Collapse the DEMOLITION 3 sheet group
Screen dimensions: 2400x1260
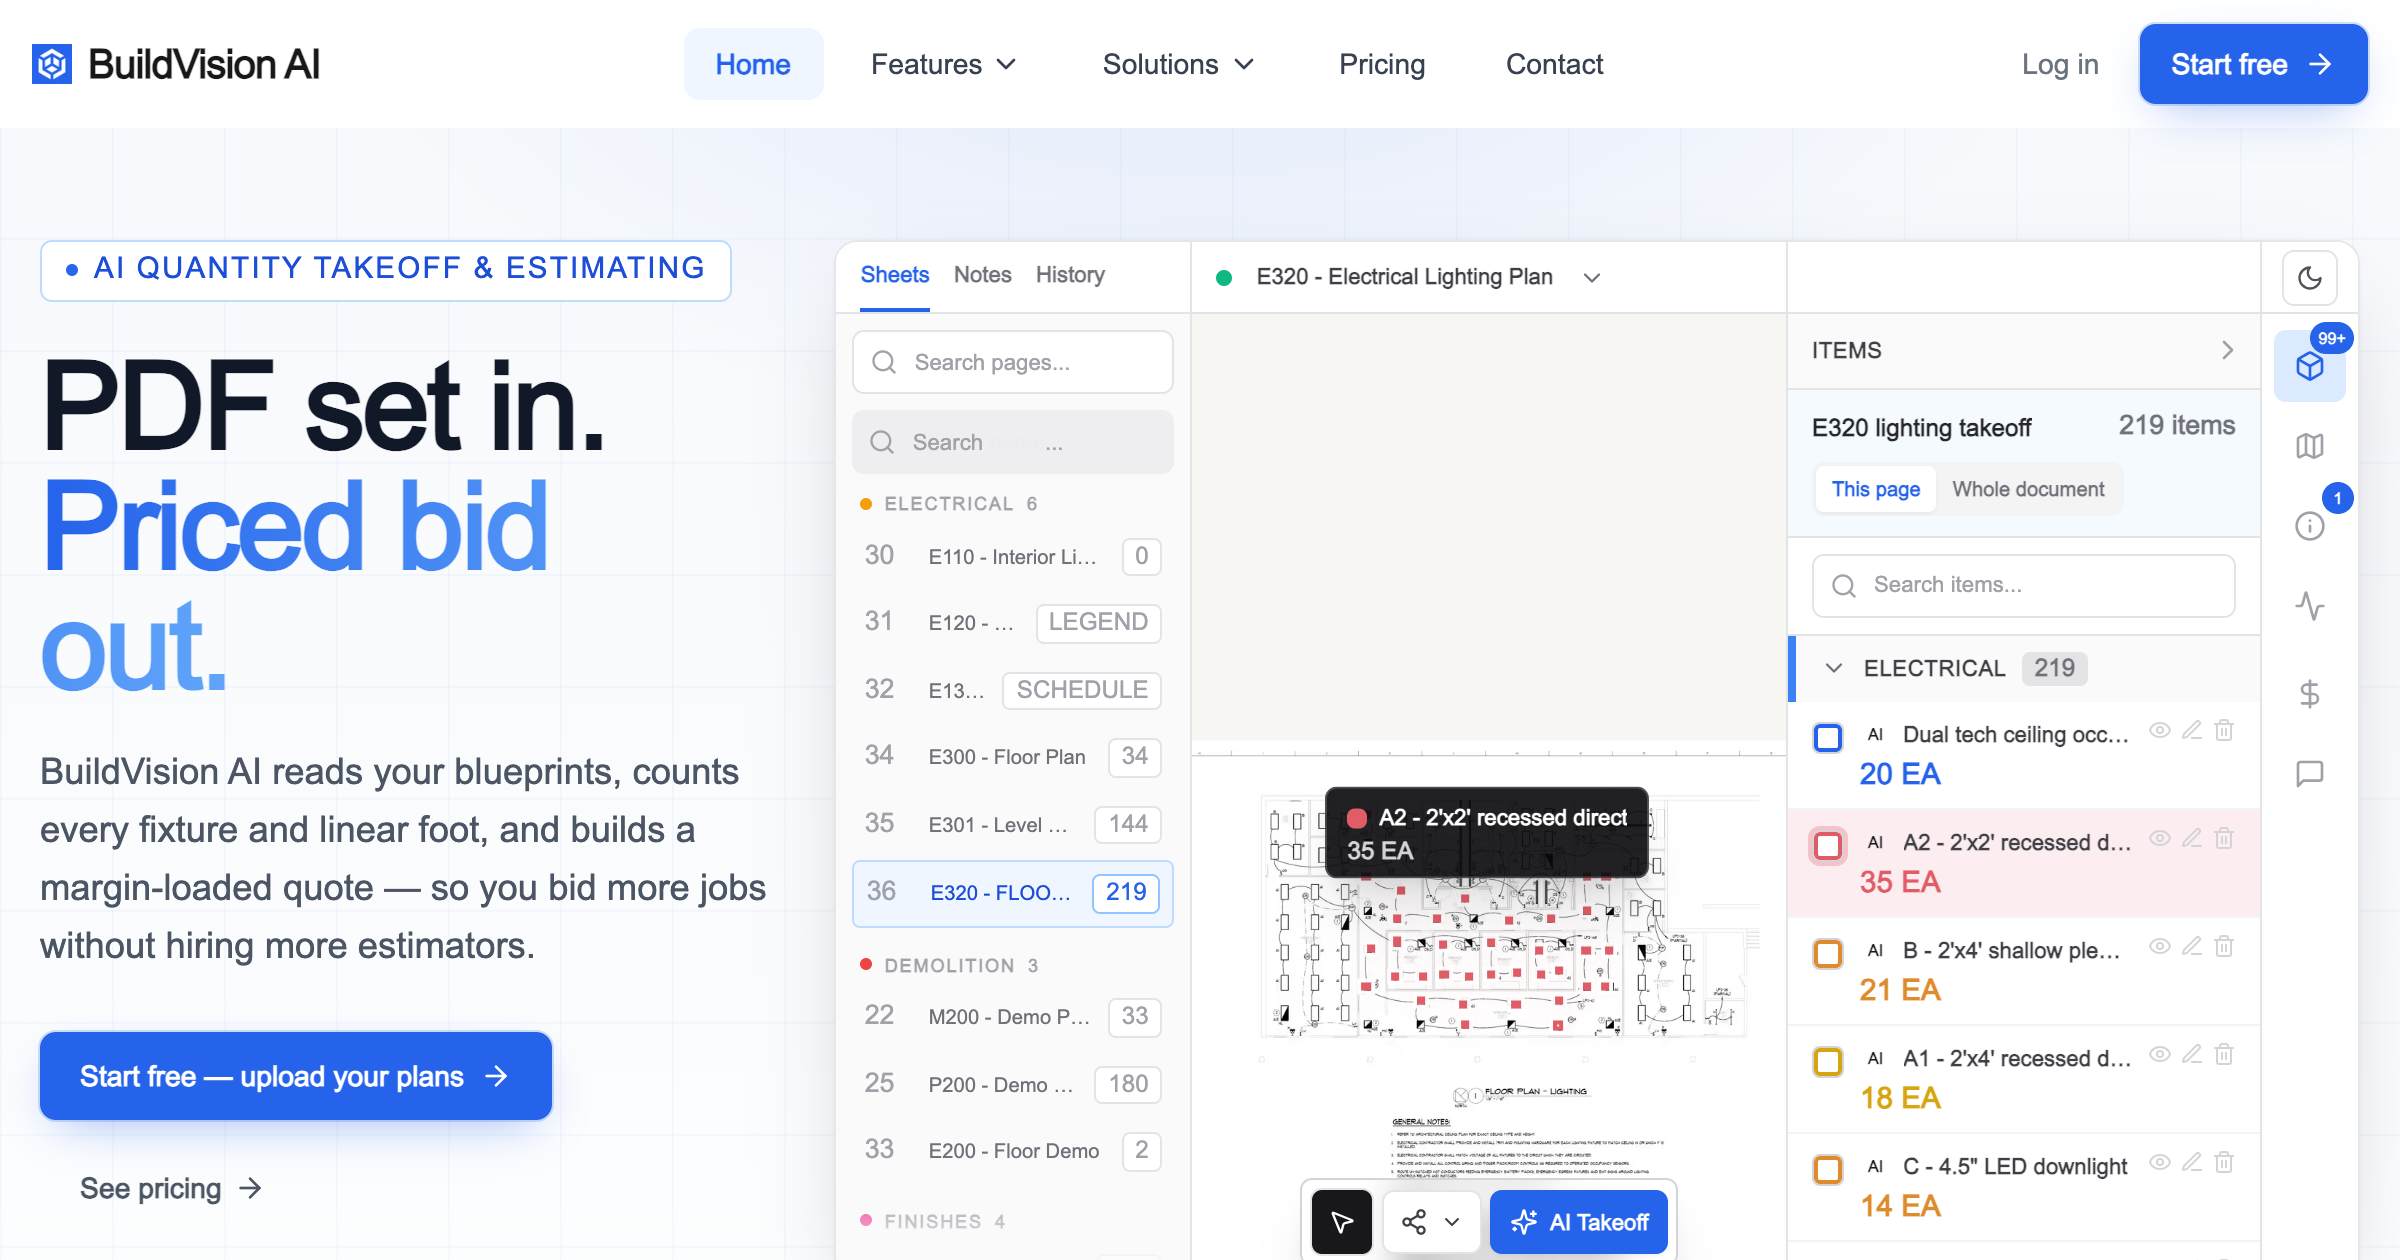click(x=950, y=966)
